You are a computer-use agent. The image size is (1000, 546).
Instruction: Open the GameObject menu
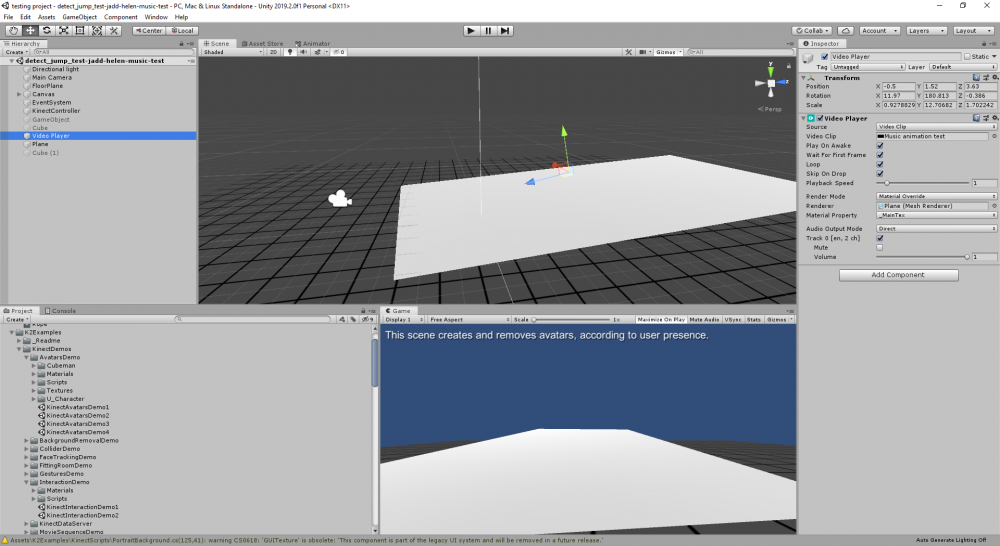click(79, 17)
